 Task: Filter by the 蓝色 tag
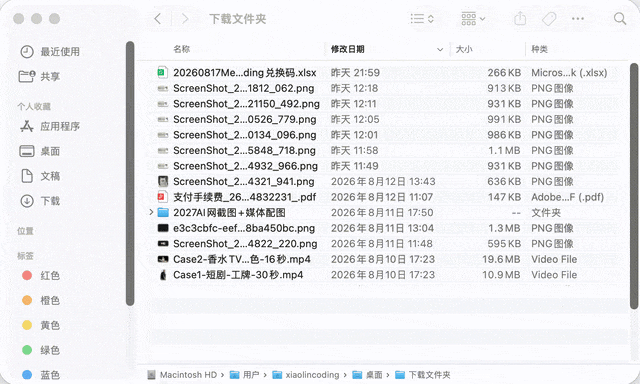pos(40,375)
